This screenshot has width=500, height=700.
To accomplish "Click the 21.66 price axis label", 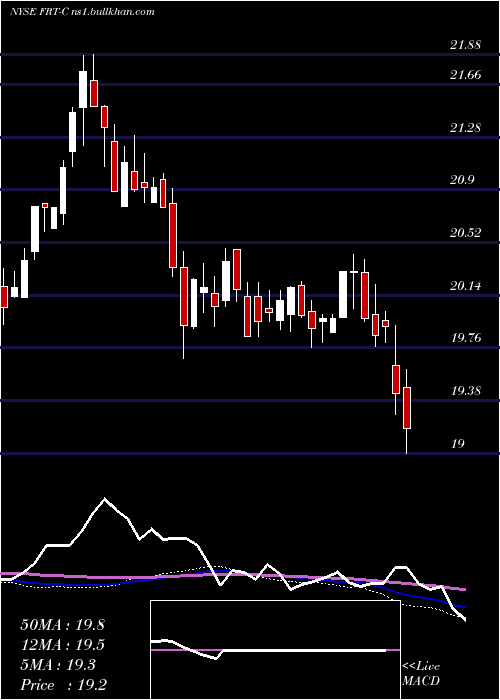I will click(466, 75).
